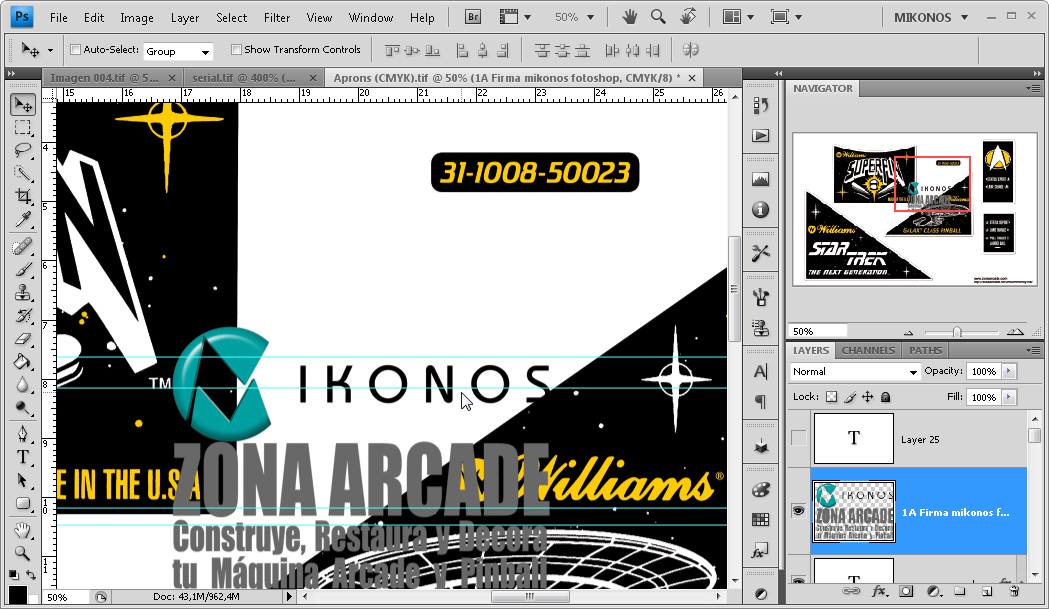Activate the Zoom tool in toolbox
Image resolution: width=1049 pixels, height=609 pixels.
(x=22, y=552)
